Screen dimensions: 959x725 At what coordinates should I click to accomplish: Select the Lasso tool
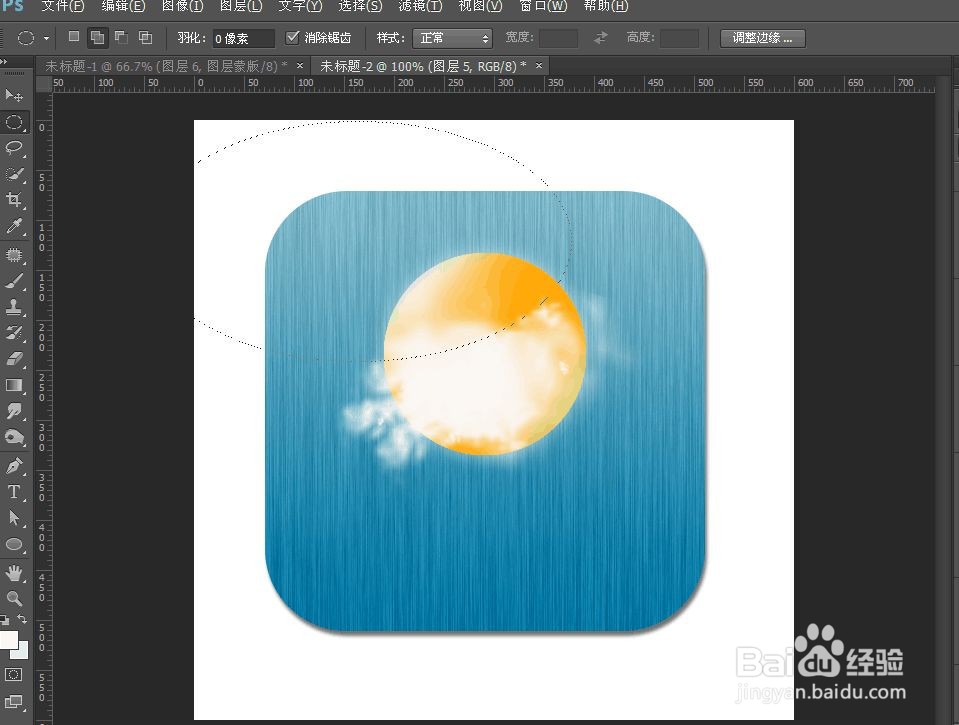[13, 147]
